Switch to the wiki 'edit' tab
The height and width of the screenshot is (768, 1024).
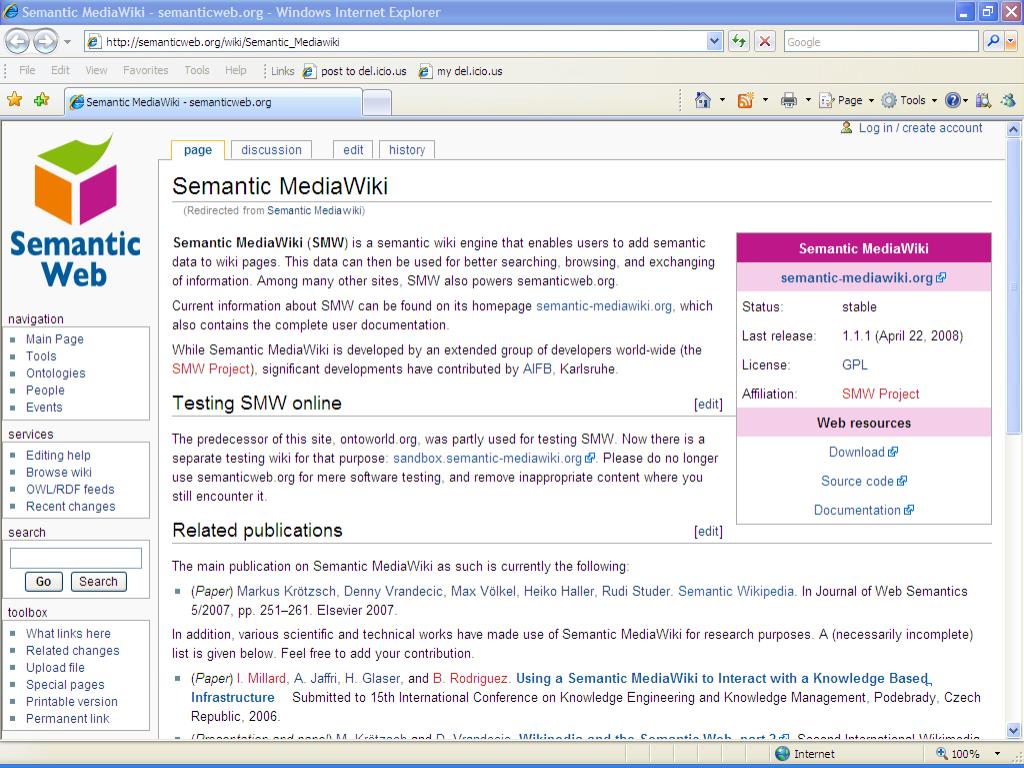tap(353, 150)
